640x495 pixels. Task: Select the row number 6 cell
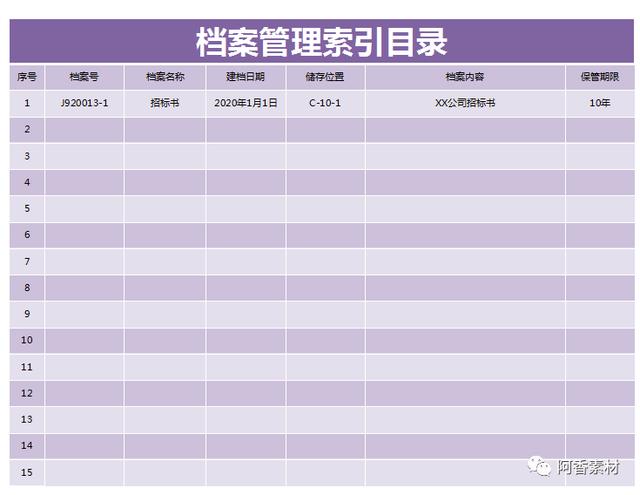click(x=27, y=235)
